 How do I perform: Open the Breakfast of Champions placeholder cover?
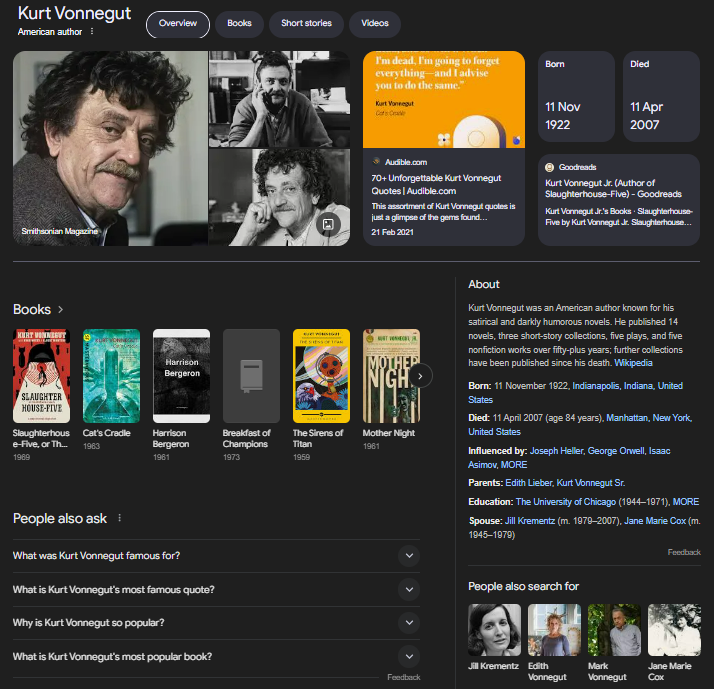(x=251, y=376)
